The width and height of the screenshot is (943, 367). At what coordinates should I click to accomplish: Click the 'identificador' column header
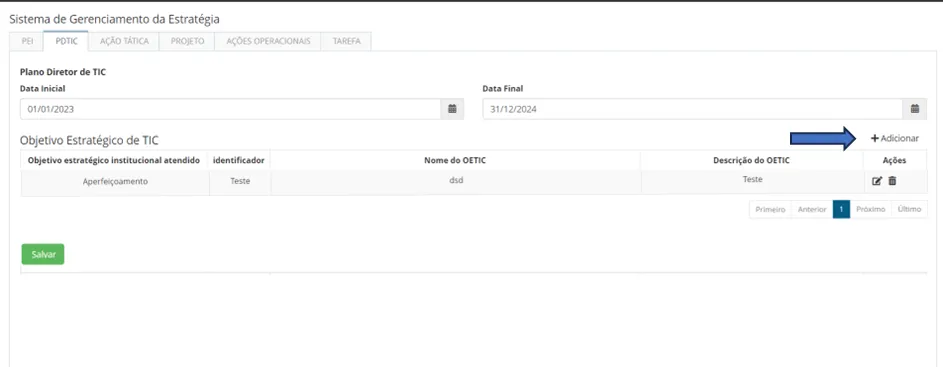[239, 160]
